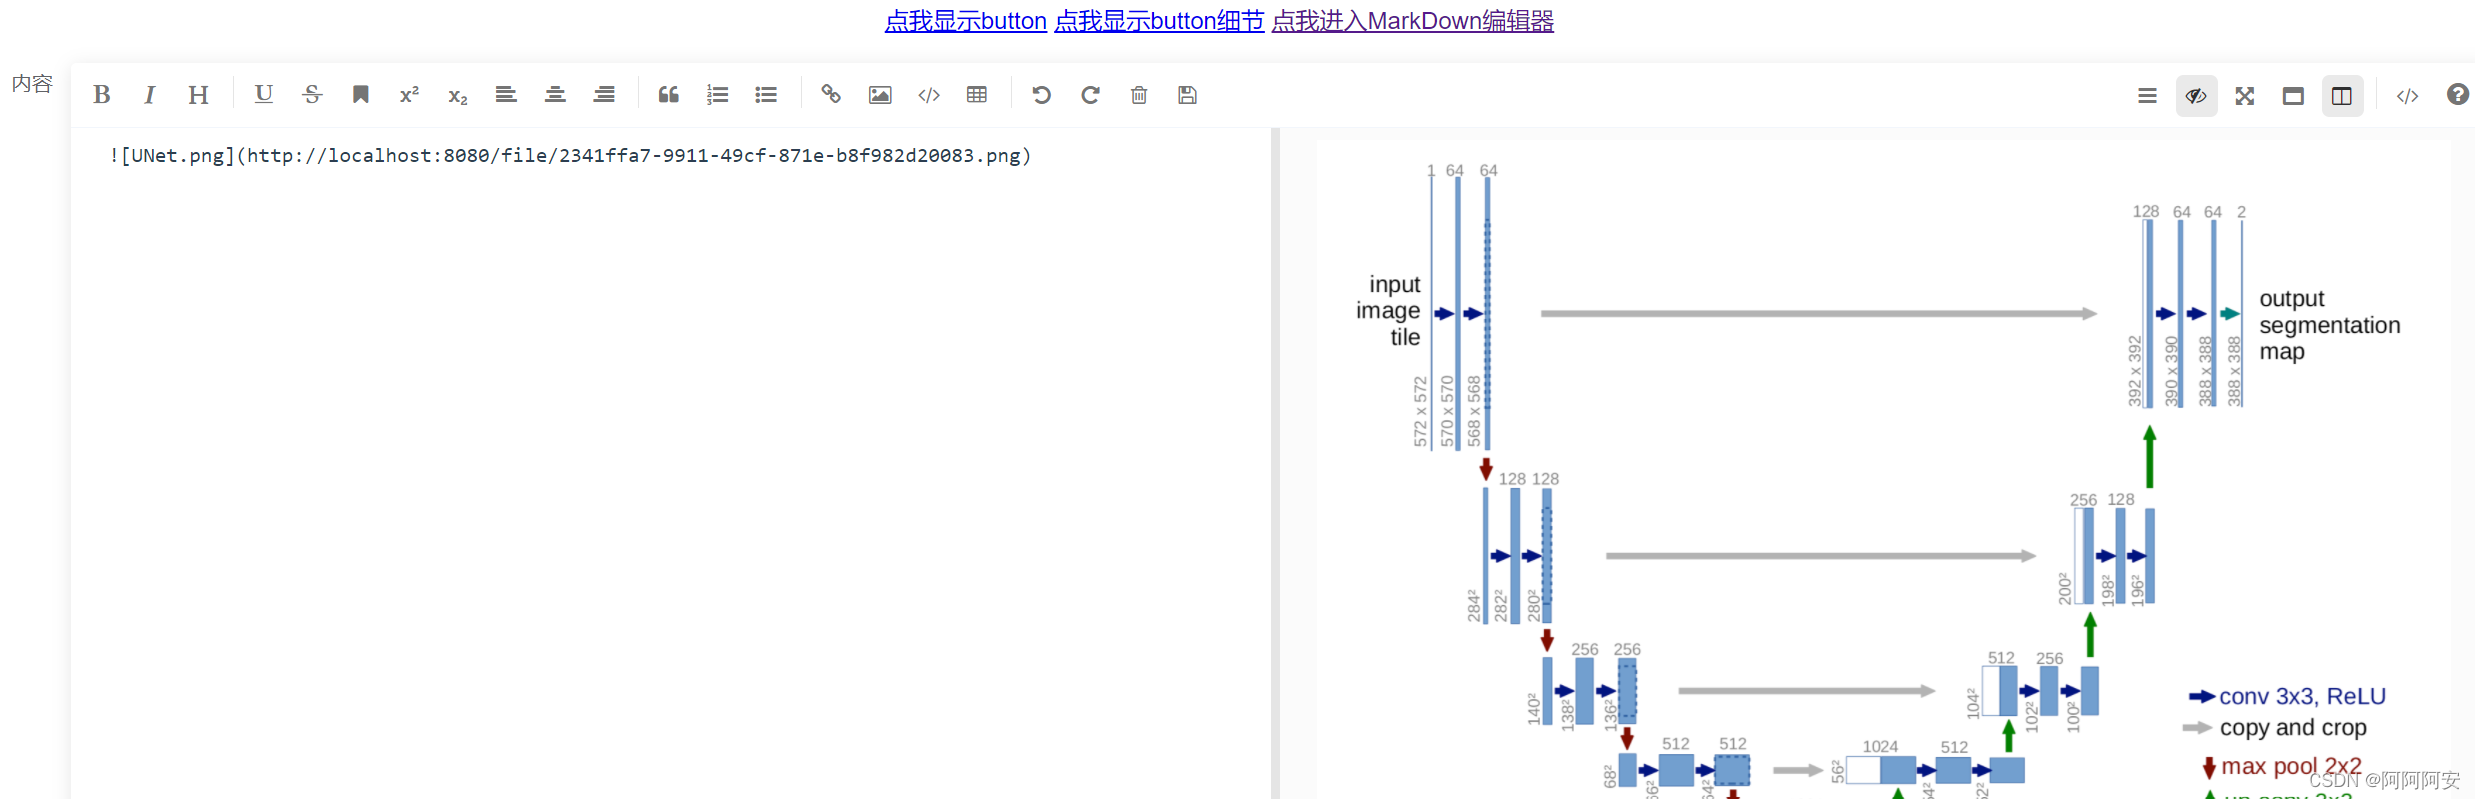The image size is (2475, 799).
Task: Open the 点我显示button link
Action: pyautogui.click(x=966, y=21)
